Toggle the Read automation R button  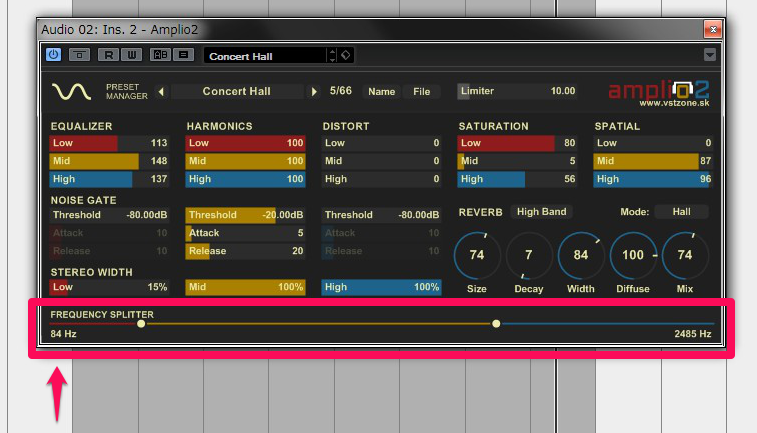(108, 55)
